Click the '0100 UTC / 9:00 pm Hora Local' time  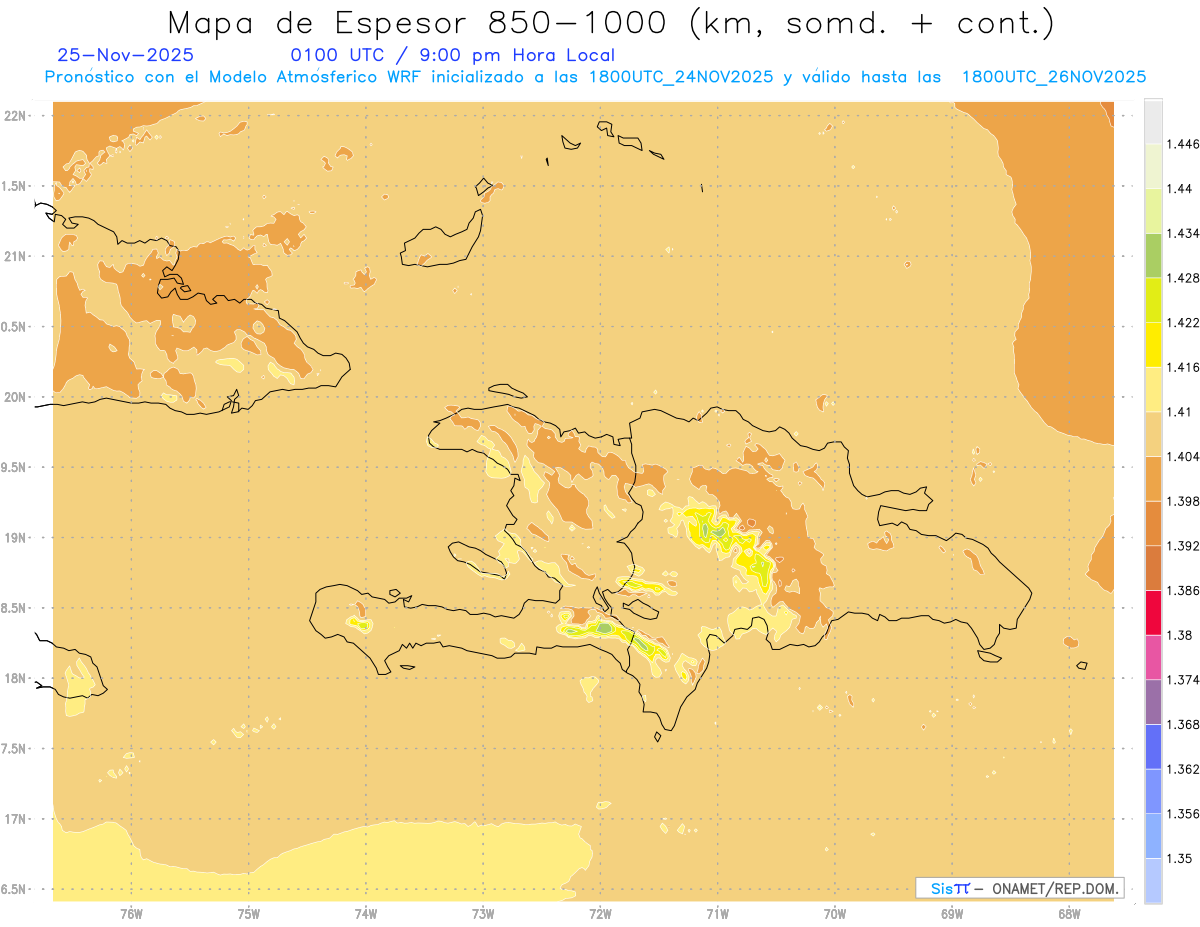(453, 55)
